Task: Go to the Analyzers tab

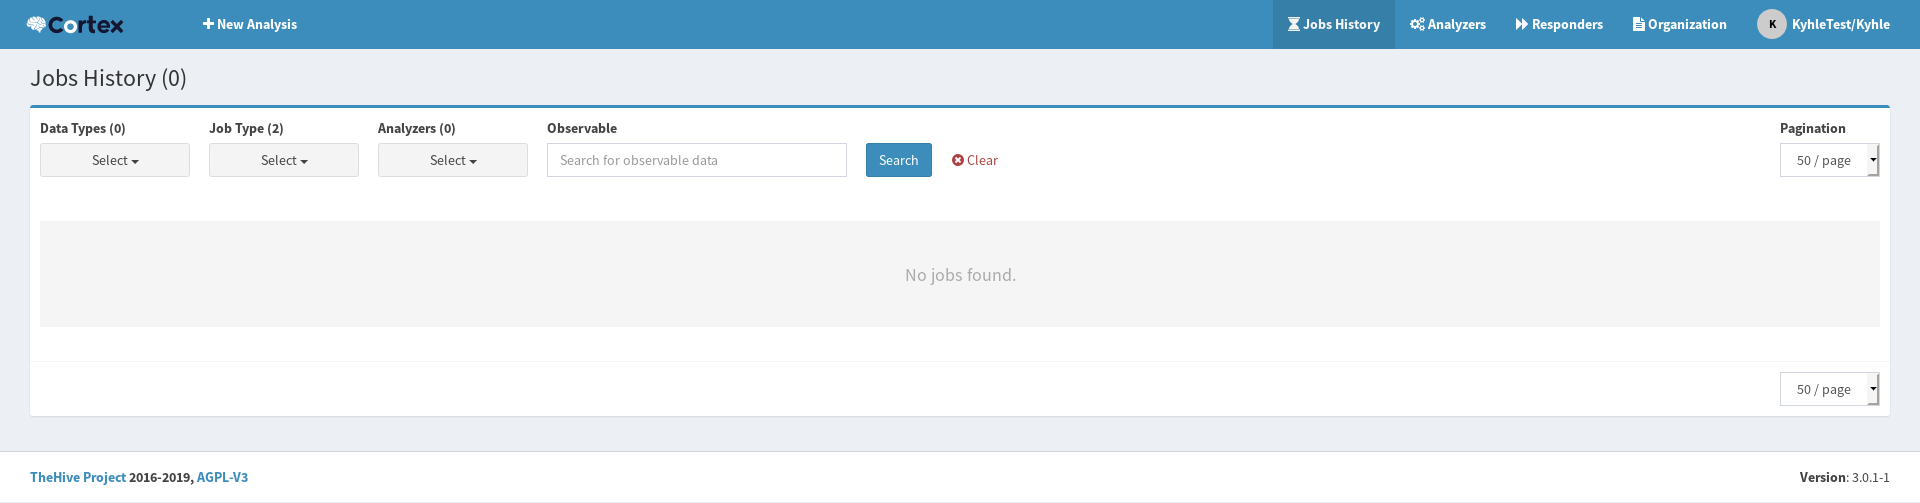Action: pos(1456,24)
